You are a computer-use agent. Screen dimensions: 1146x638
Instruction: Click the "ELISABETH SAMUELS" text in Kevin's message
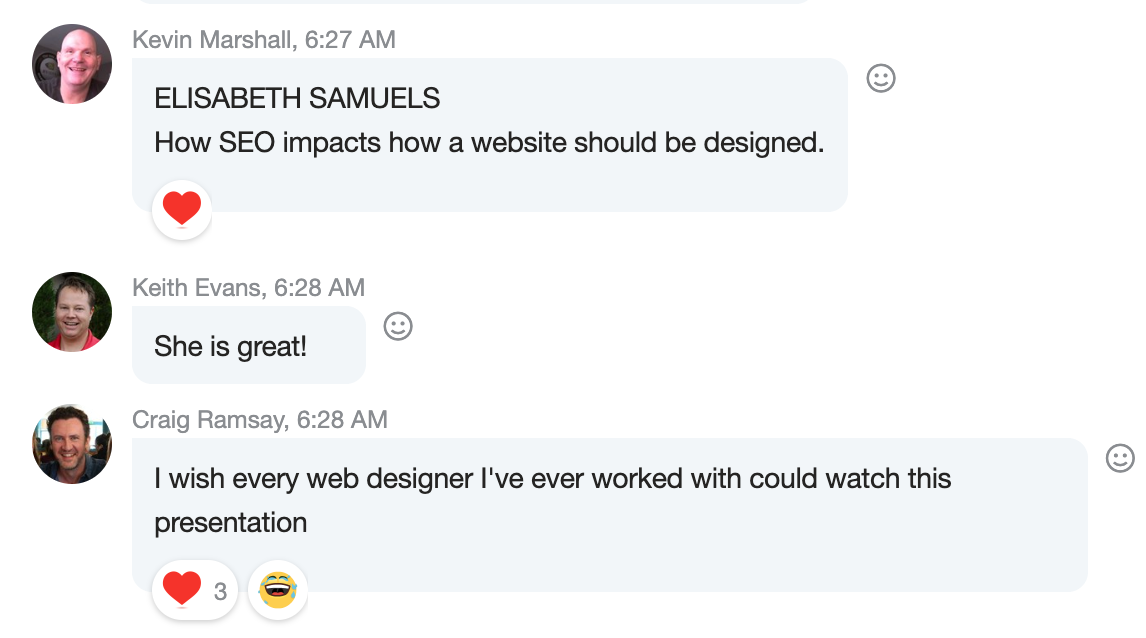point(297,98)
